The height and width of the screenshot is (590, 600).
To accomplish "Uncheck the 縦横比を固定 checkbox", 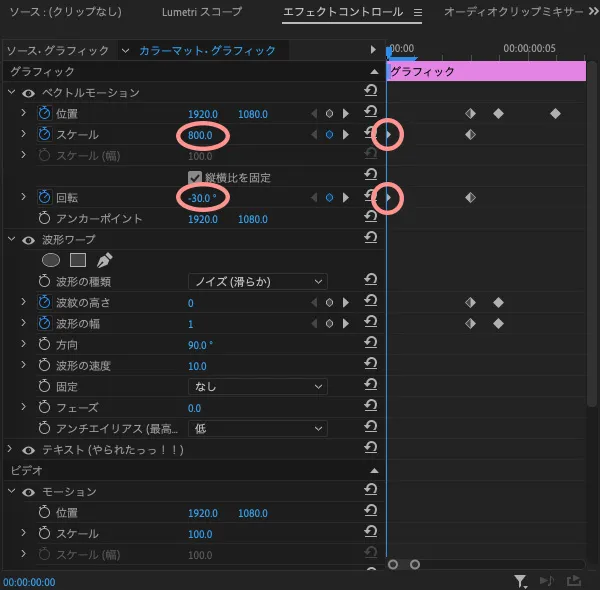I will (195, 177).
